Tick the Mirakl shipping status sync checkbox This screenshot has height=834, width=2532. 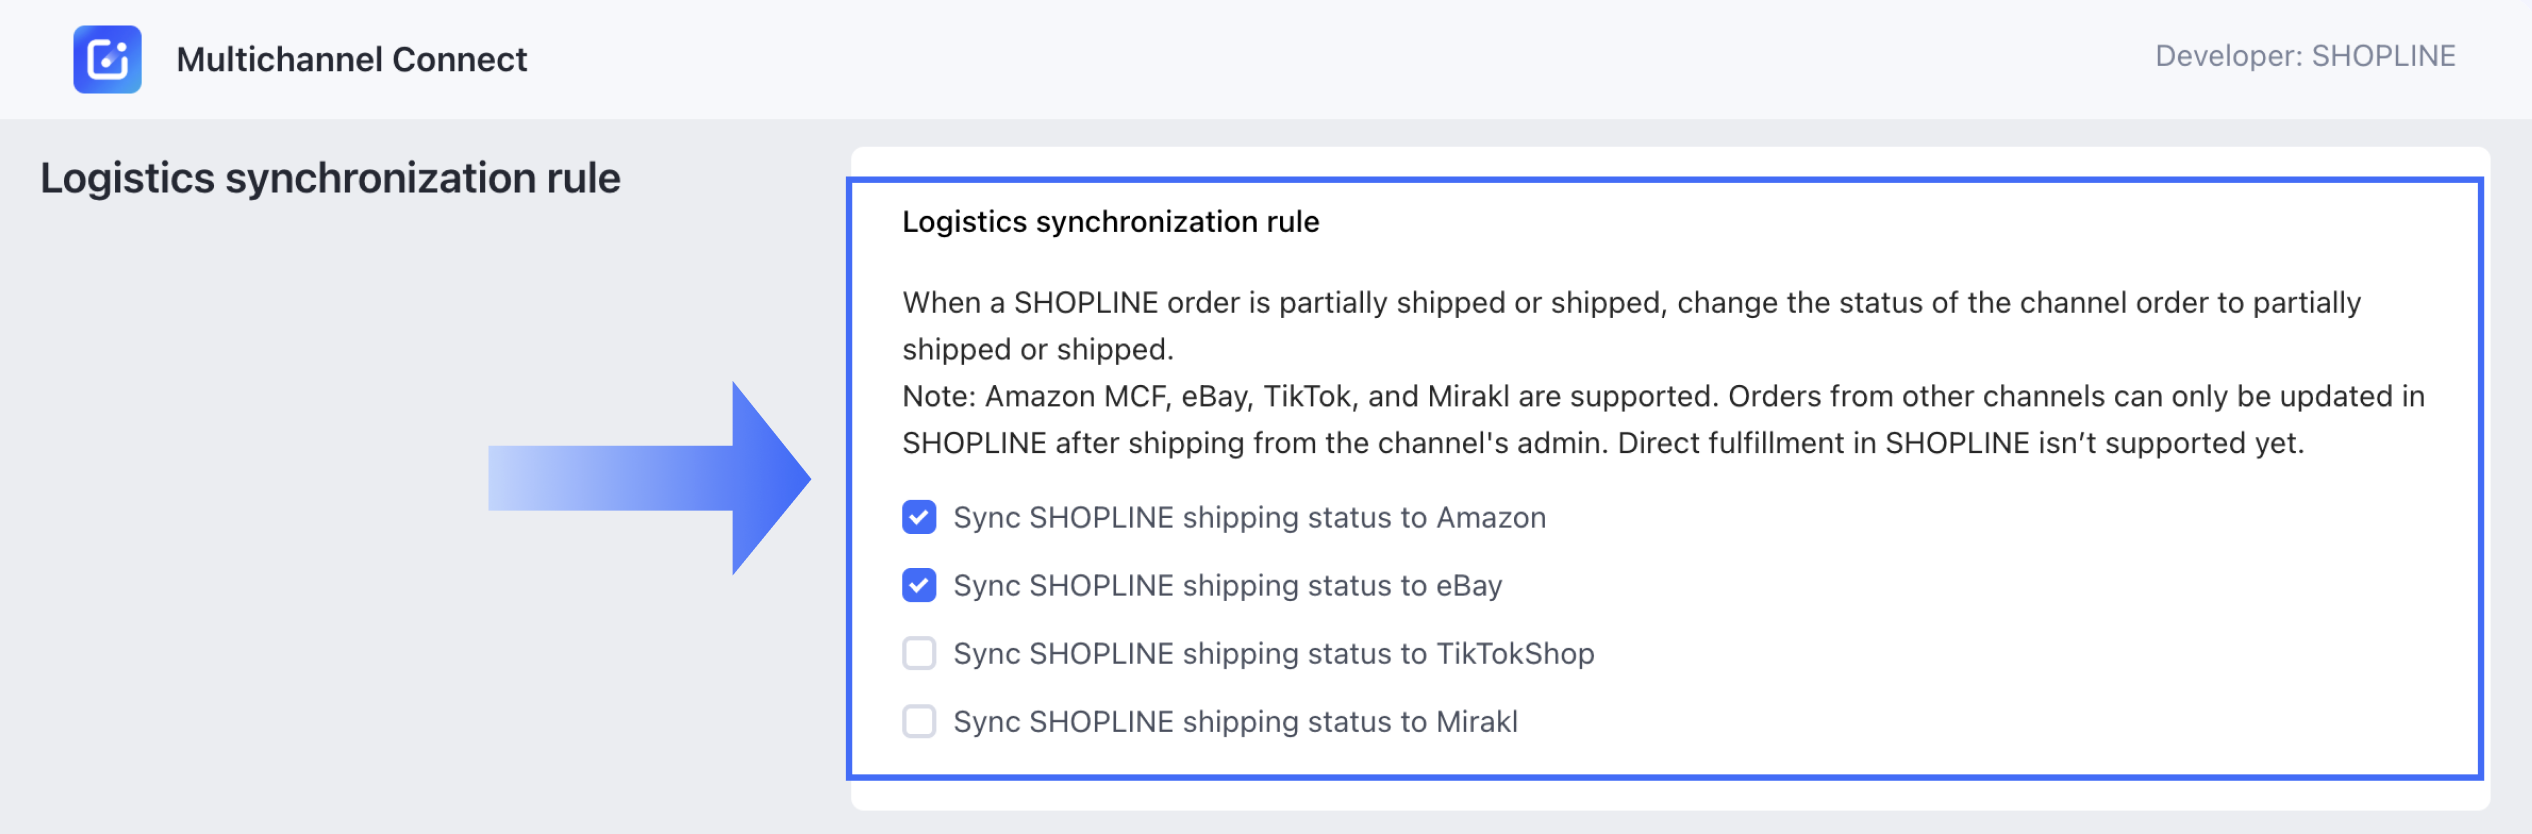(x=919, y=721)
